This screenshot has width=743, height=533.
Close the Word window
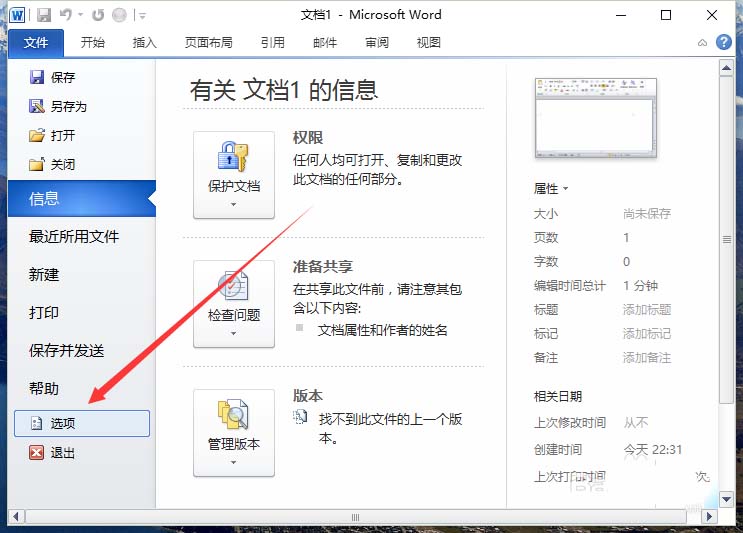pyautogui.click(x=711, y=16)
